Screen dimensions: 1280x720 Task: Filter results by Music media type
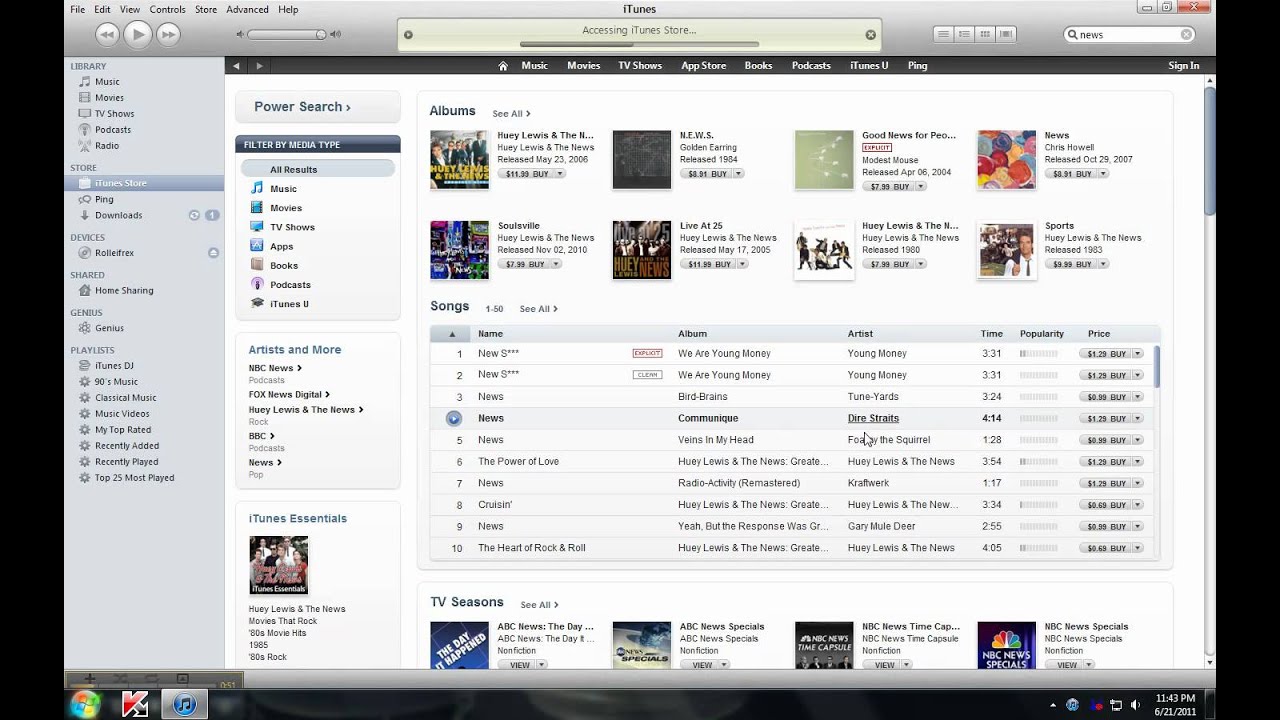coord(283,189)
